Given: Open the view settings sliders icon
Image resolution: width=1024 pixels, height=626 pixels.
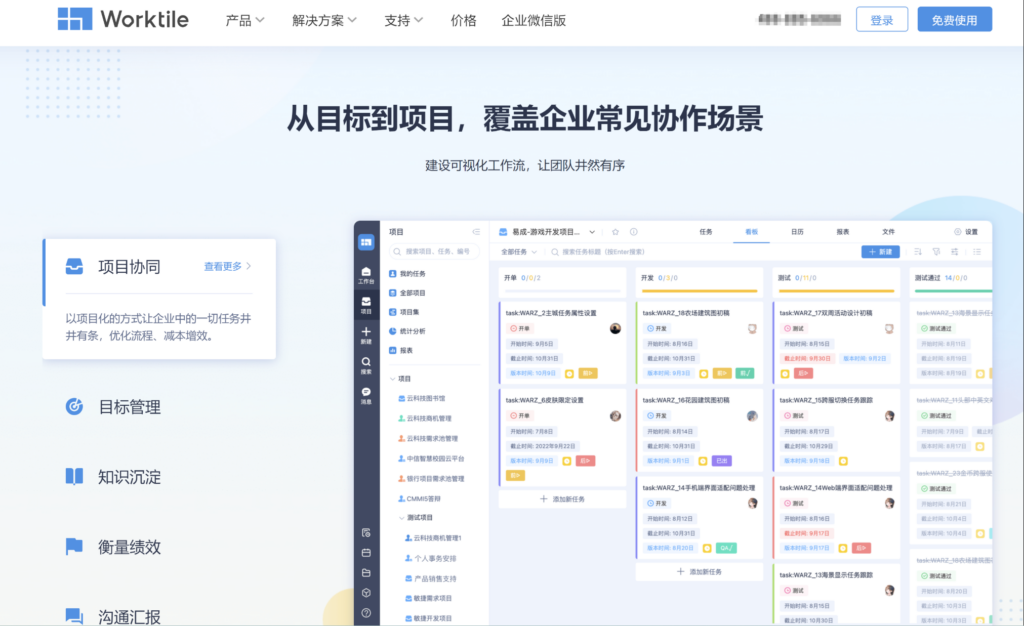Looking at the screenshot, I should (955, 252).
